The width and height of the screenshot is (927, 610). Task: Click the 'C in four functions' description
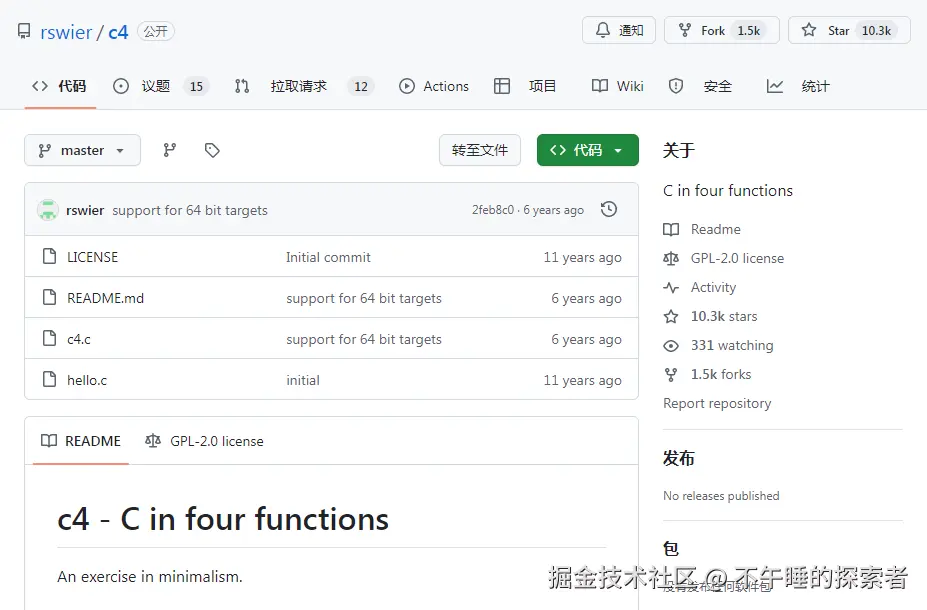pyautogui.click(x=727, y=190)
